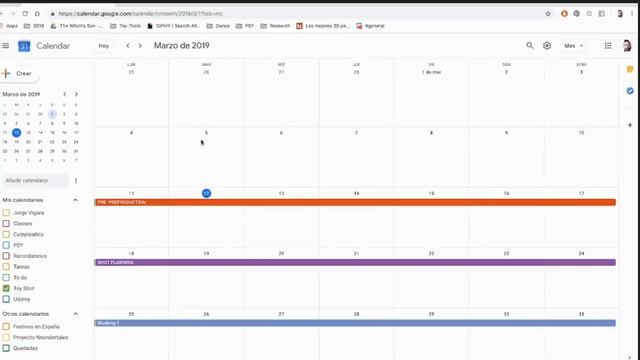Open the main hamburger menu

point(5,46)
